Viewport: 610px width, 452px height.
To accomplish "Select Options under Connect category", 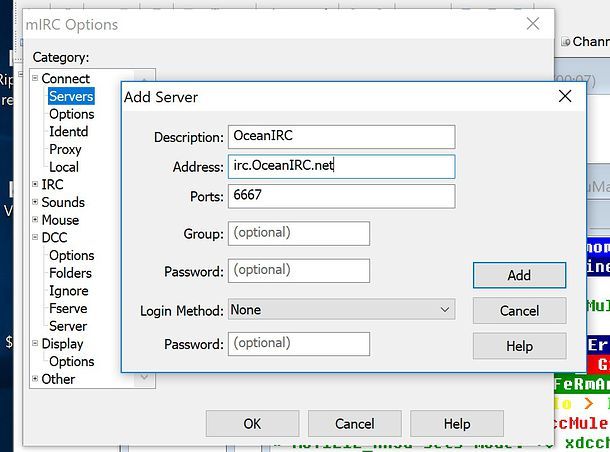I will coord(72,114).
